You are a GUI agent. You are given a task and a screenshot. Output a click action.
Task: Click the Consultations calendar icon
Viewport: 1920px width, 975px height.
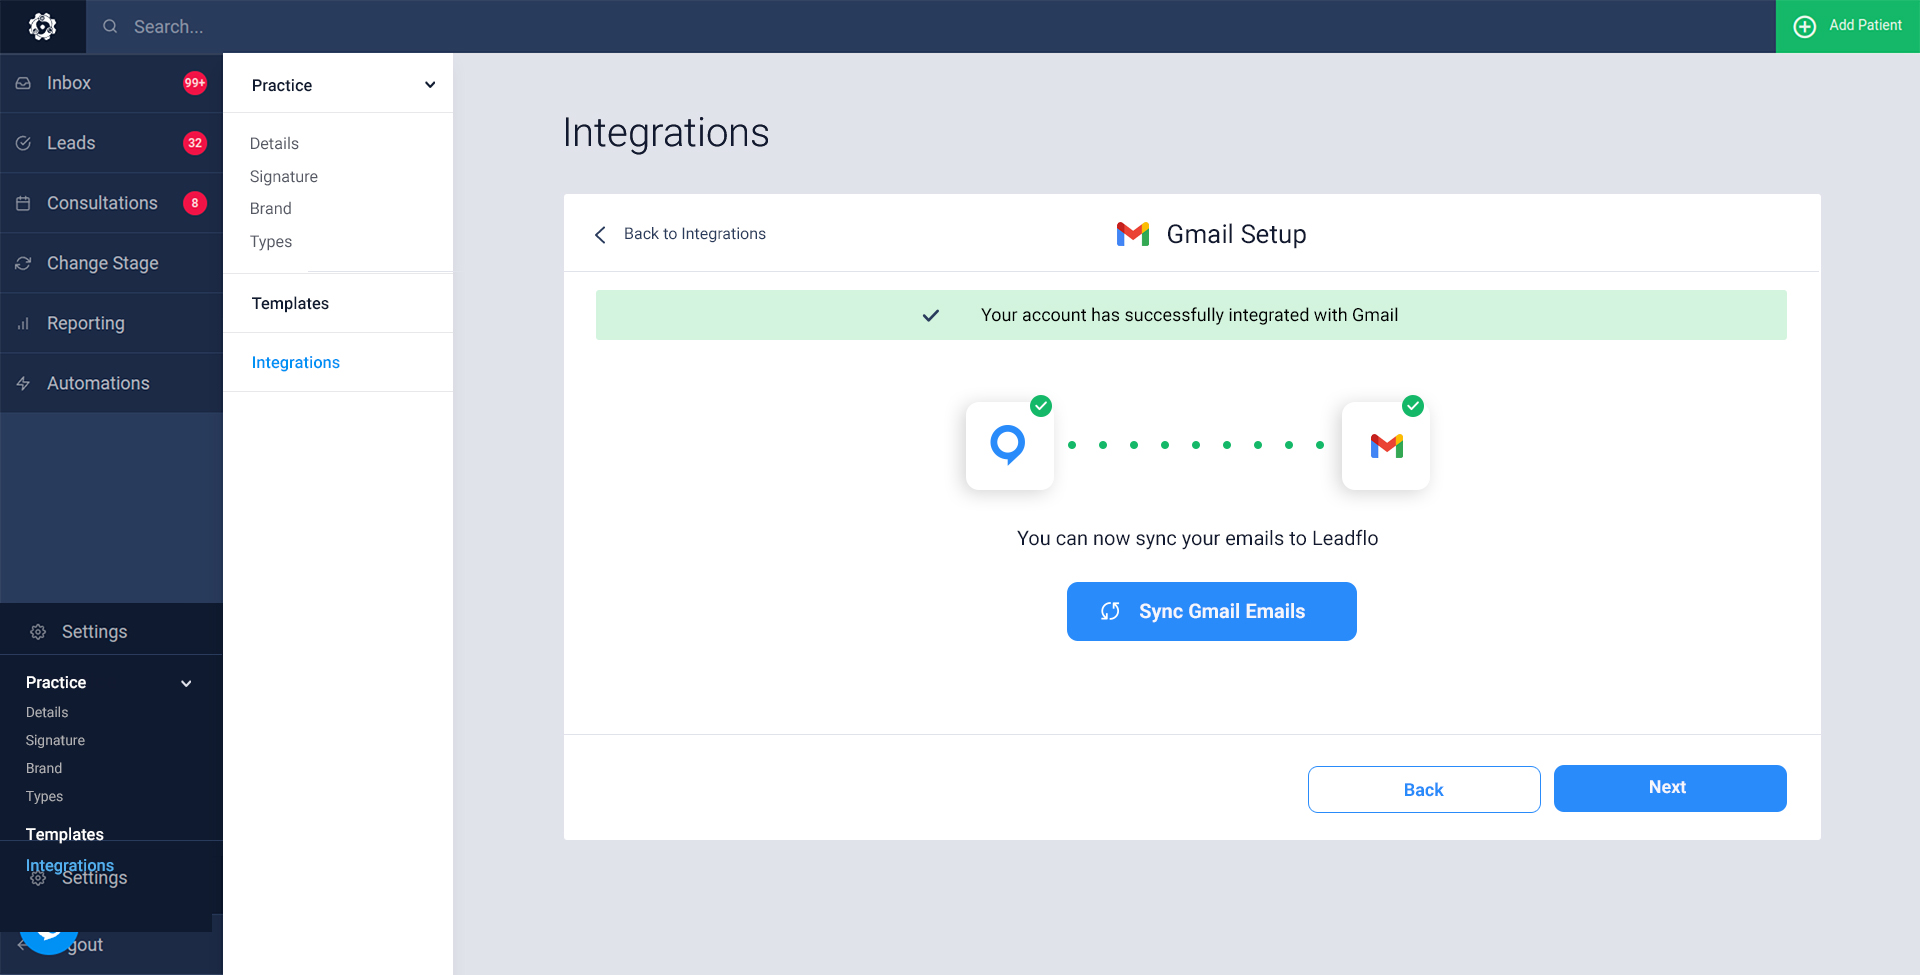[23, 203]
